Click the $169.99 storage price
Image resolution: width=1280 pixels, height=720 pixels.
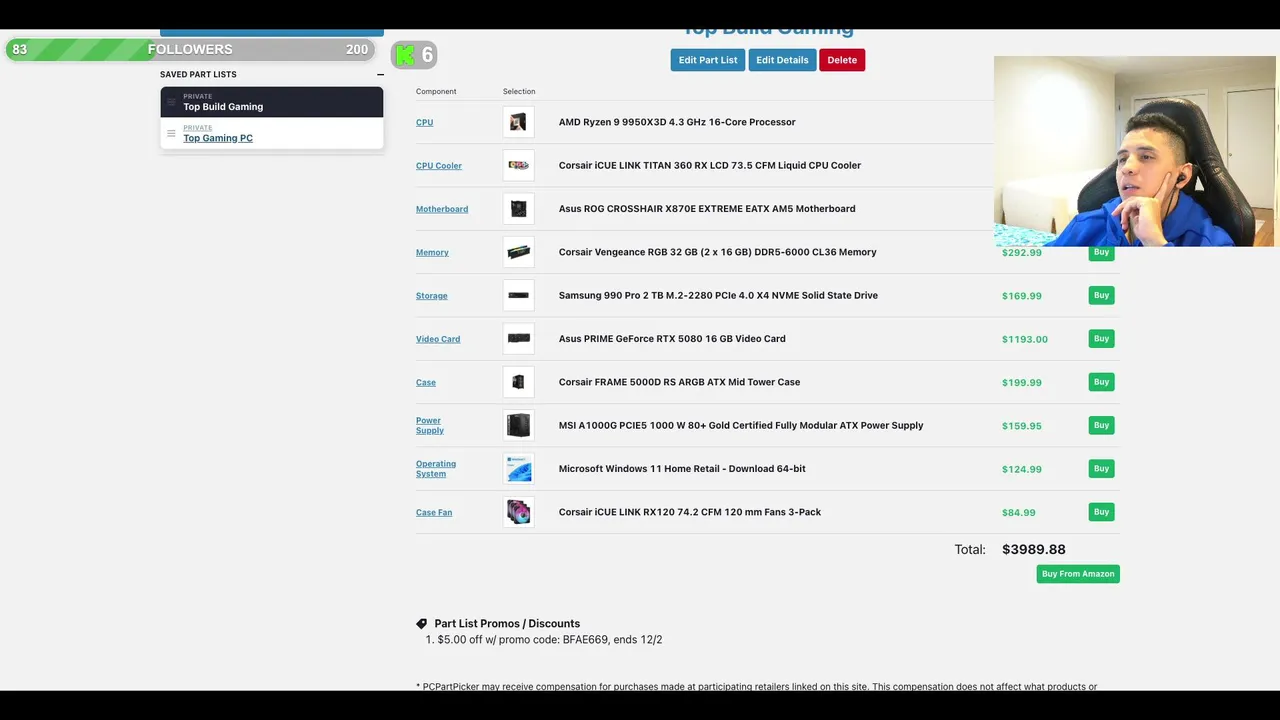point(1022,296)
